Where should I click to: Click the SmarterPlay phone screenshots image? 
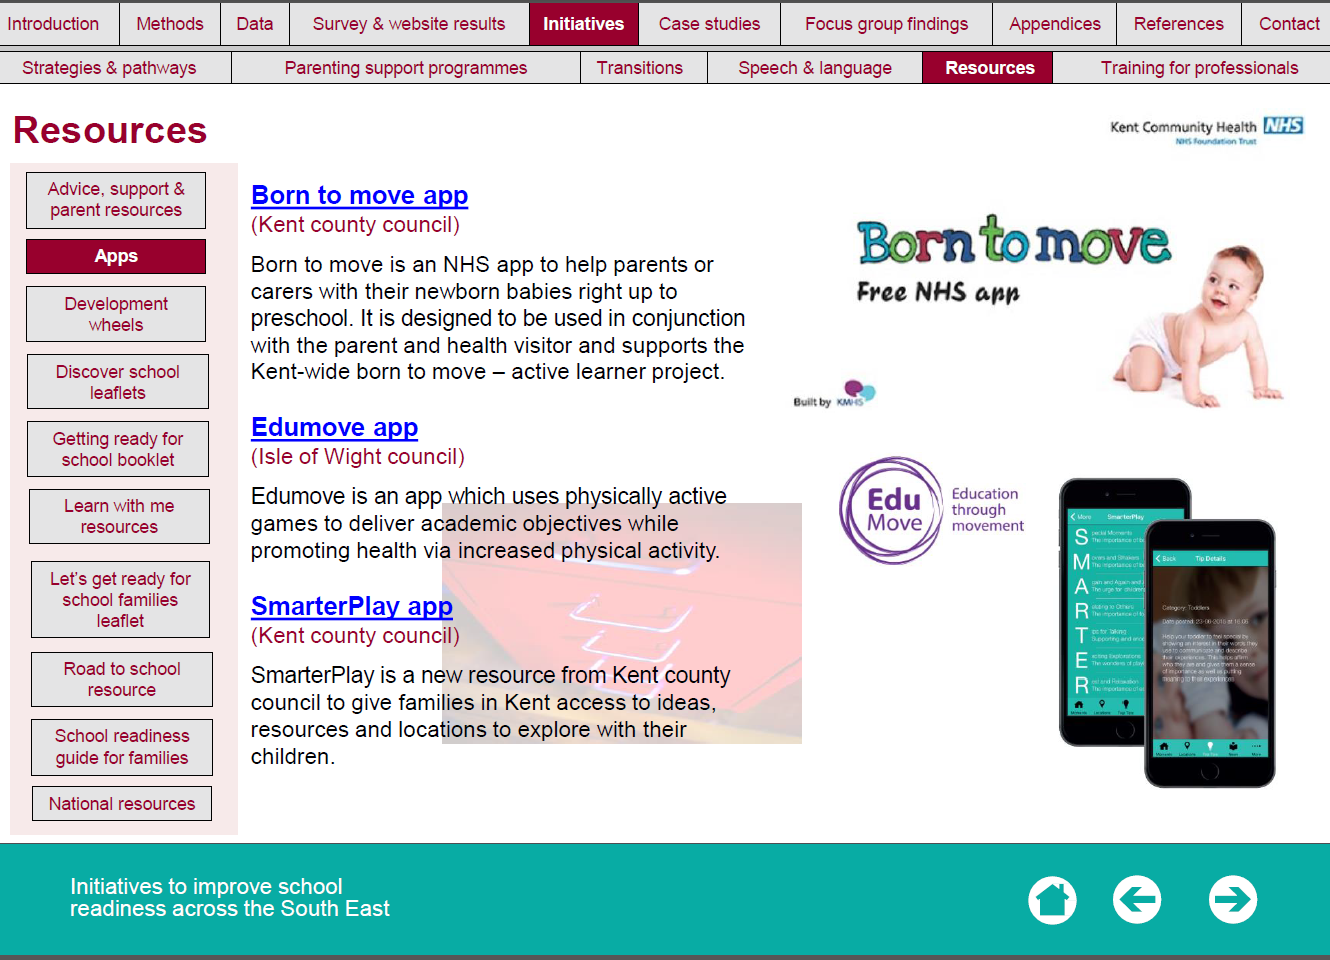coord(1166,632)
